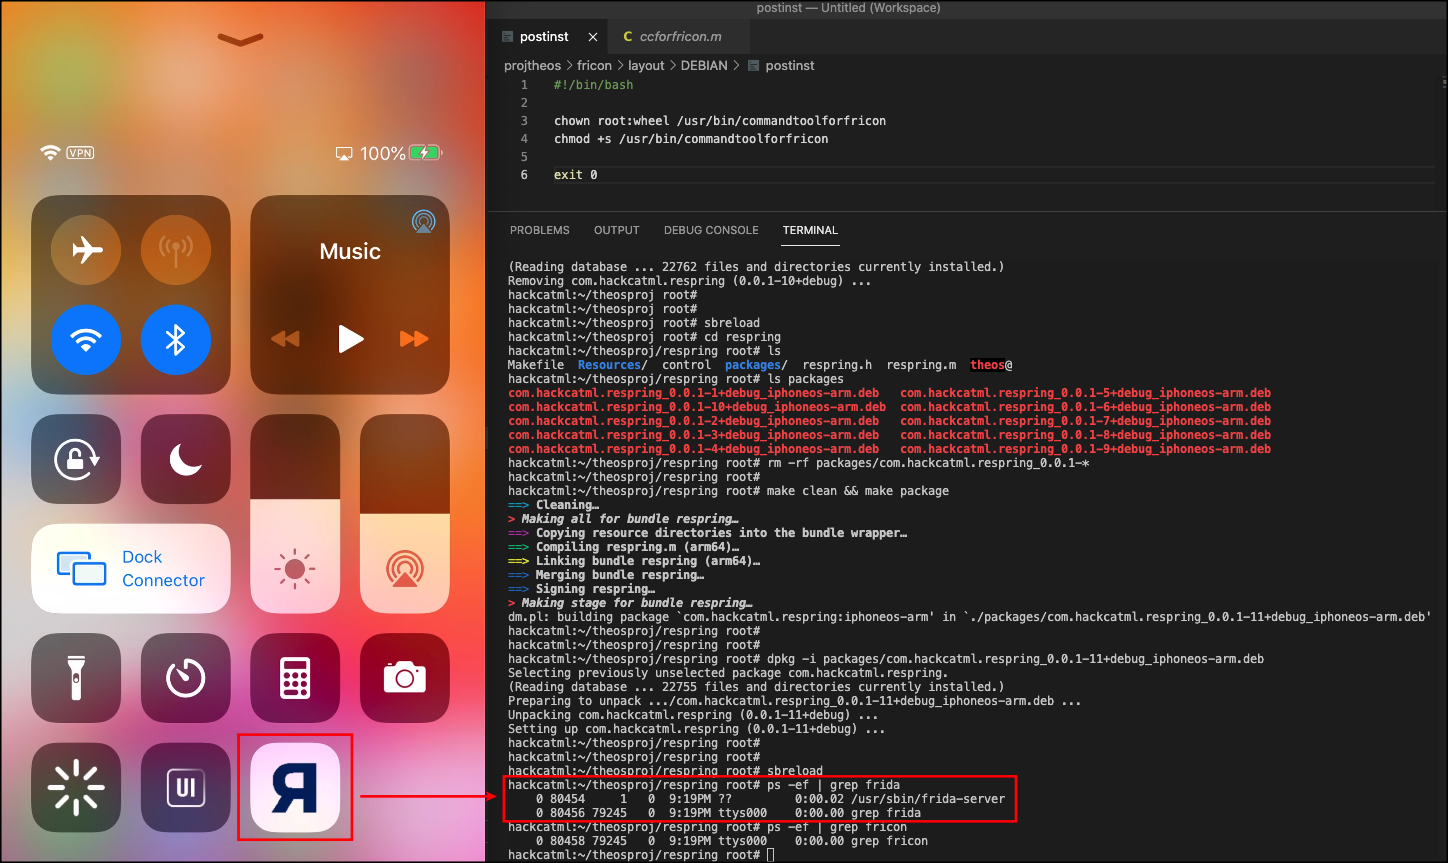The height and width of the screenshot is (863, 1448).
Task: Open the OUTPUT panel tab
Action: point(616,230)
